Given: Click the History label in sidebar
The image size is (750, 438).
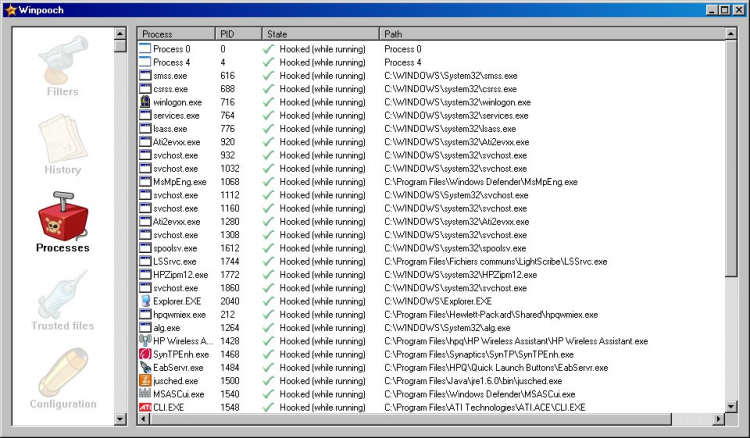Looking at the screenshot, I should [x=63, y=170].
